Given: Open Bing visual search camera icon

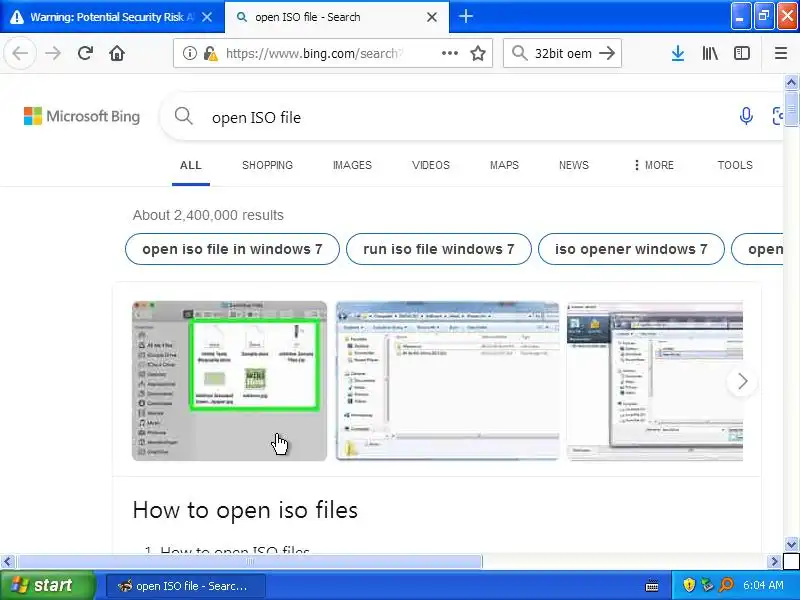Looking at the screenshot, I should click(777, 116).
